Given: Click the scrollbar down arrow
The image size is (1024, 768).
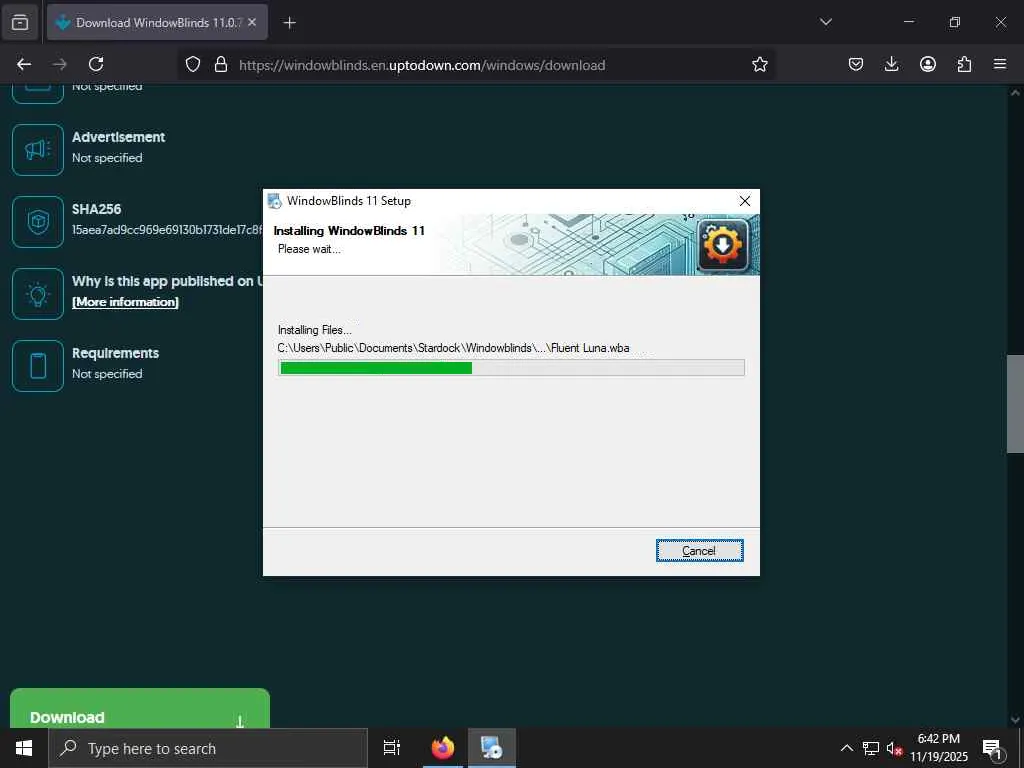Looking at the screenshot, I should [1015, 720].
